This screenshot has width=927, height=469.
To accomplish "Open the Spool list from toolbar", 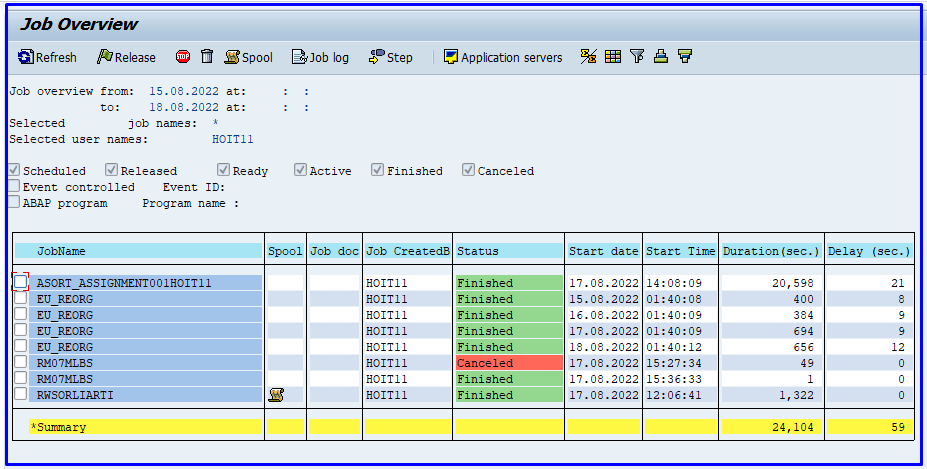I will 248,57.
